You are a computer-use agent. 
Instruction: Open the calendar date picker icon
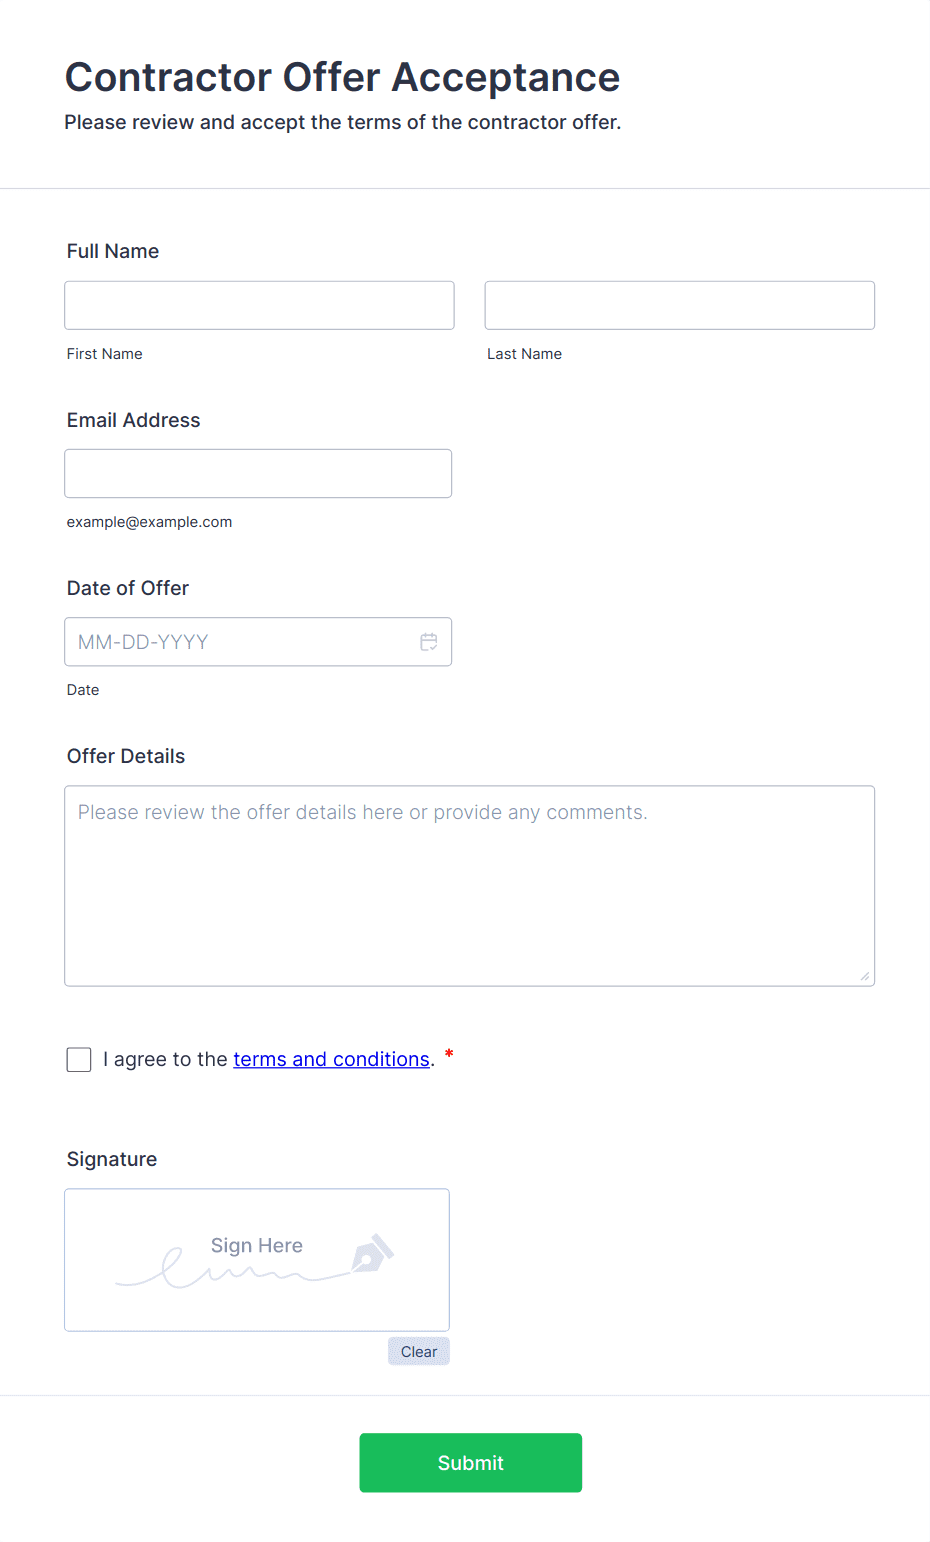(429, 642)
